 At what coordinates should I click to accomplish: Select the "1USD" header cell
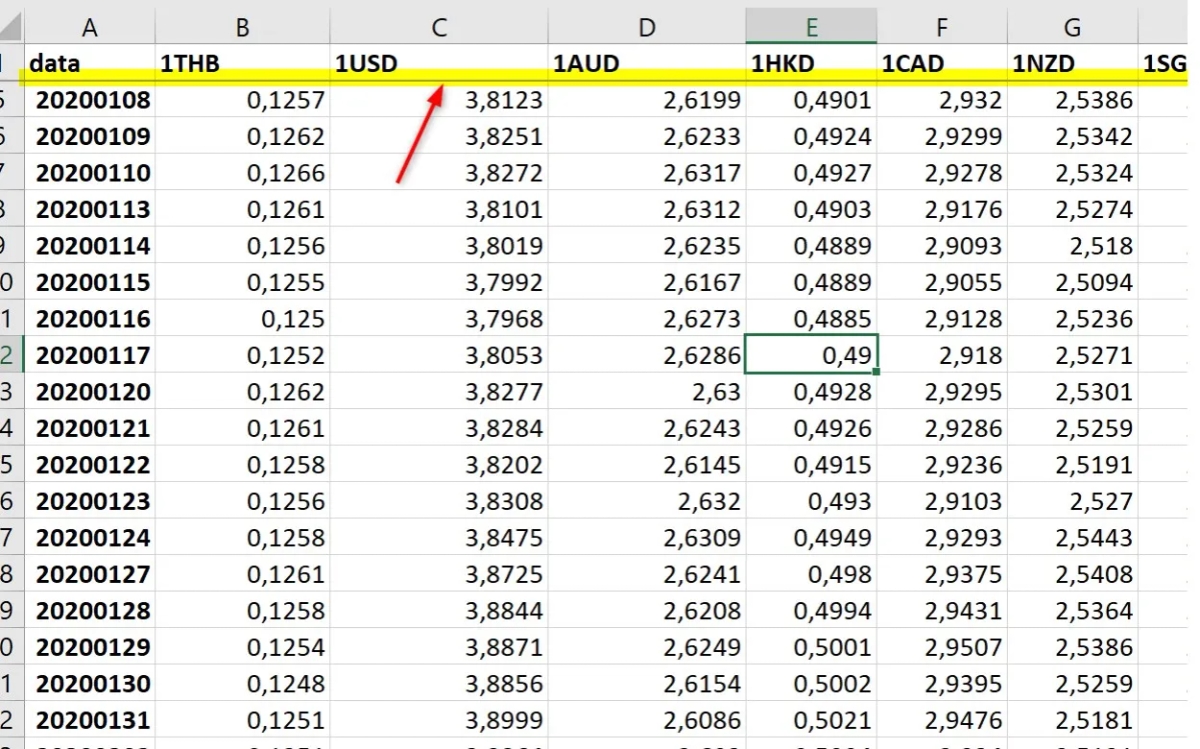coord(438,64)
